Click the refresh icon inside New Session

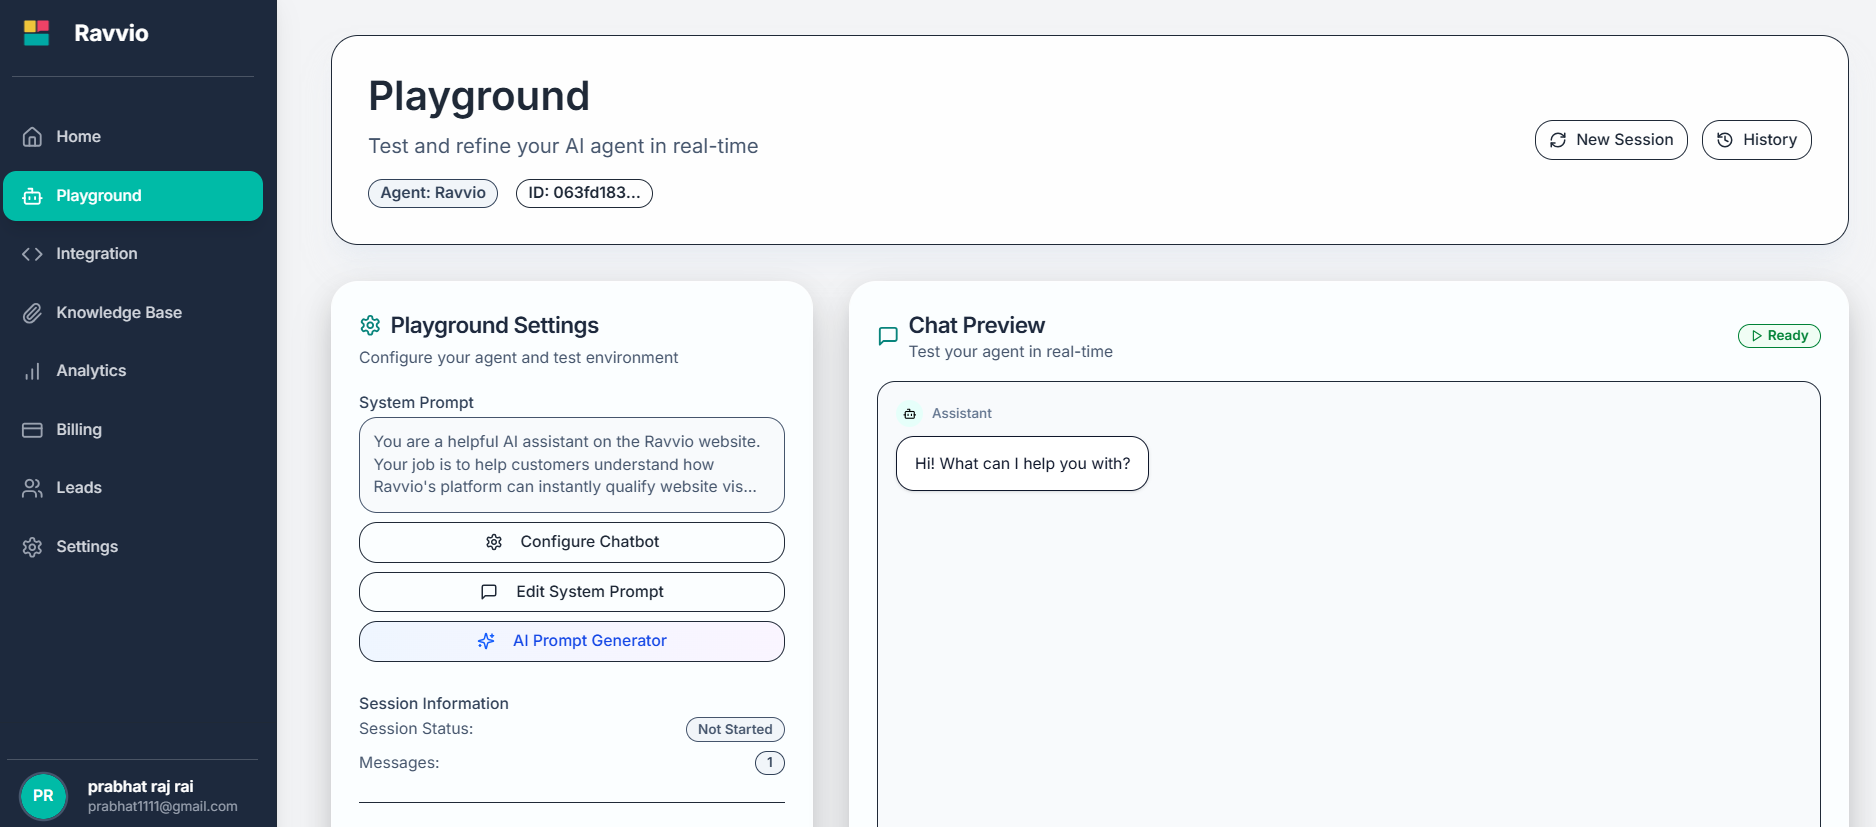[1558, 140]
